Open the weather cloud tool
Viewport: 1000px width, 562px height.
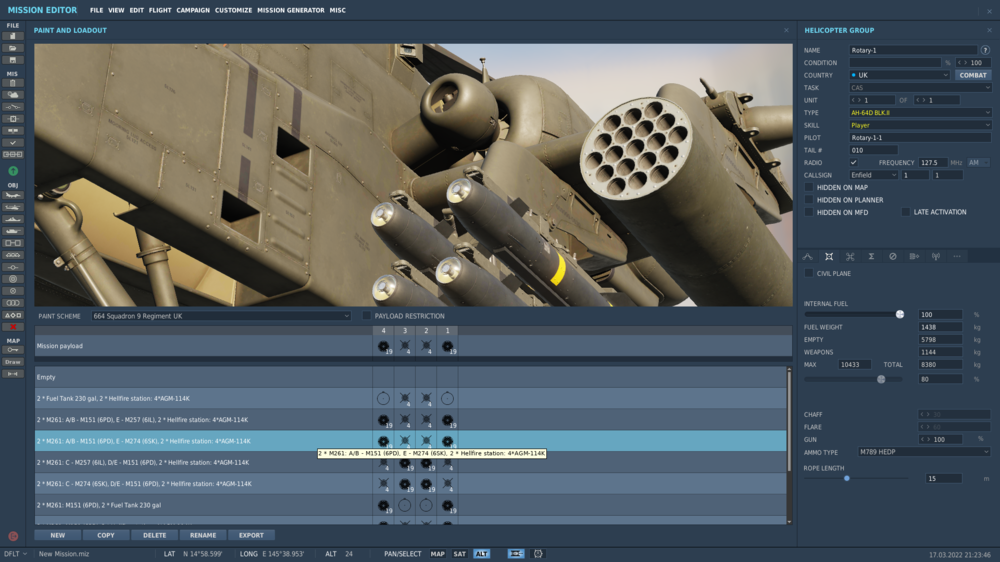pyautogui.click(x=12, y=94)
